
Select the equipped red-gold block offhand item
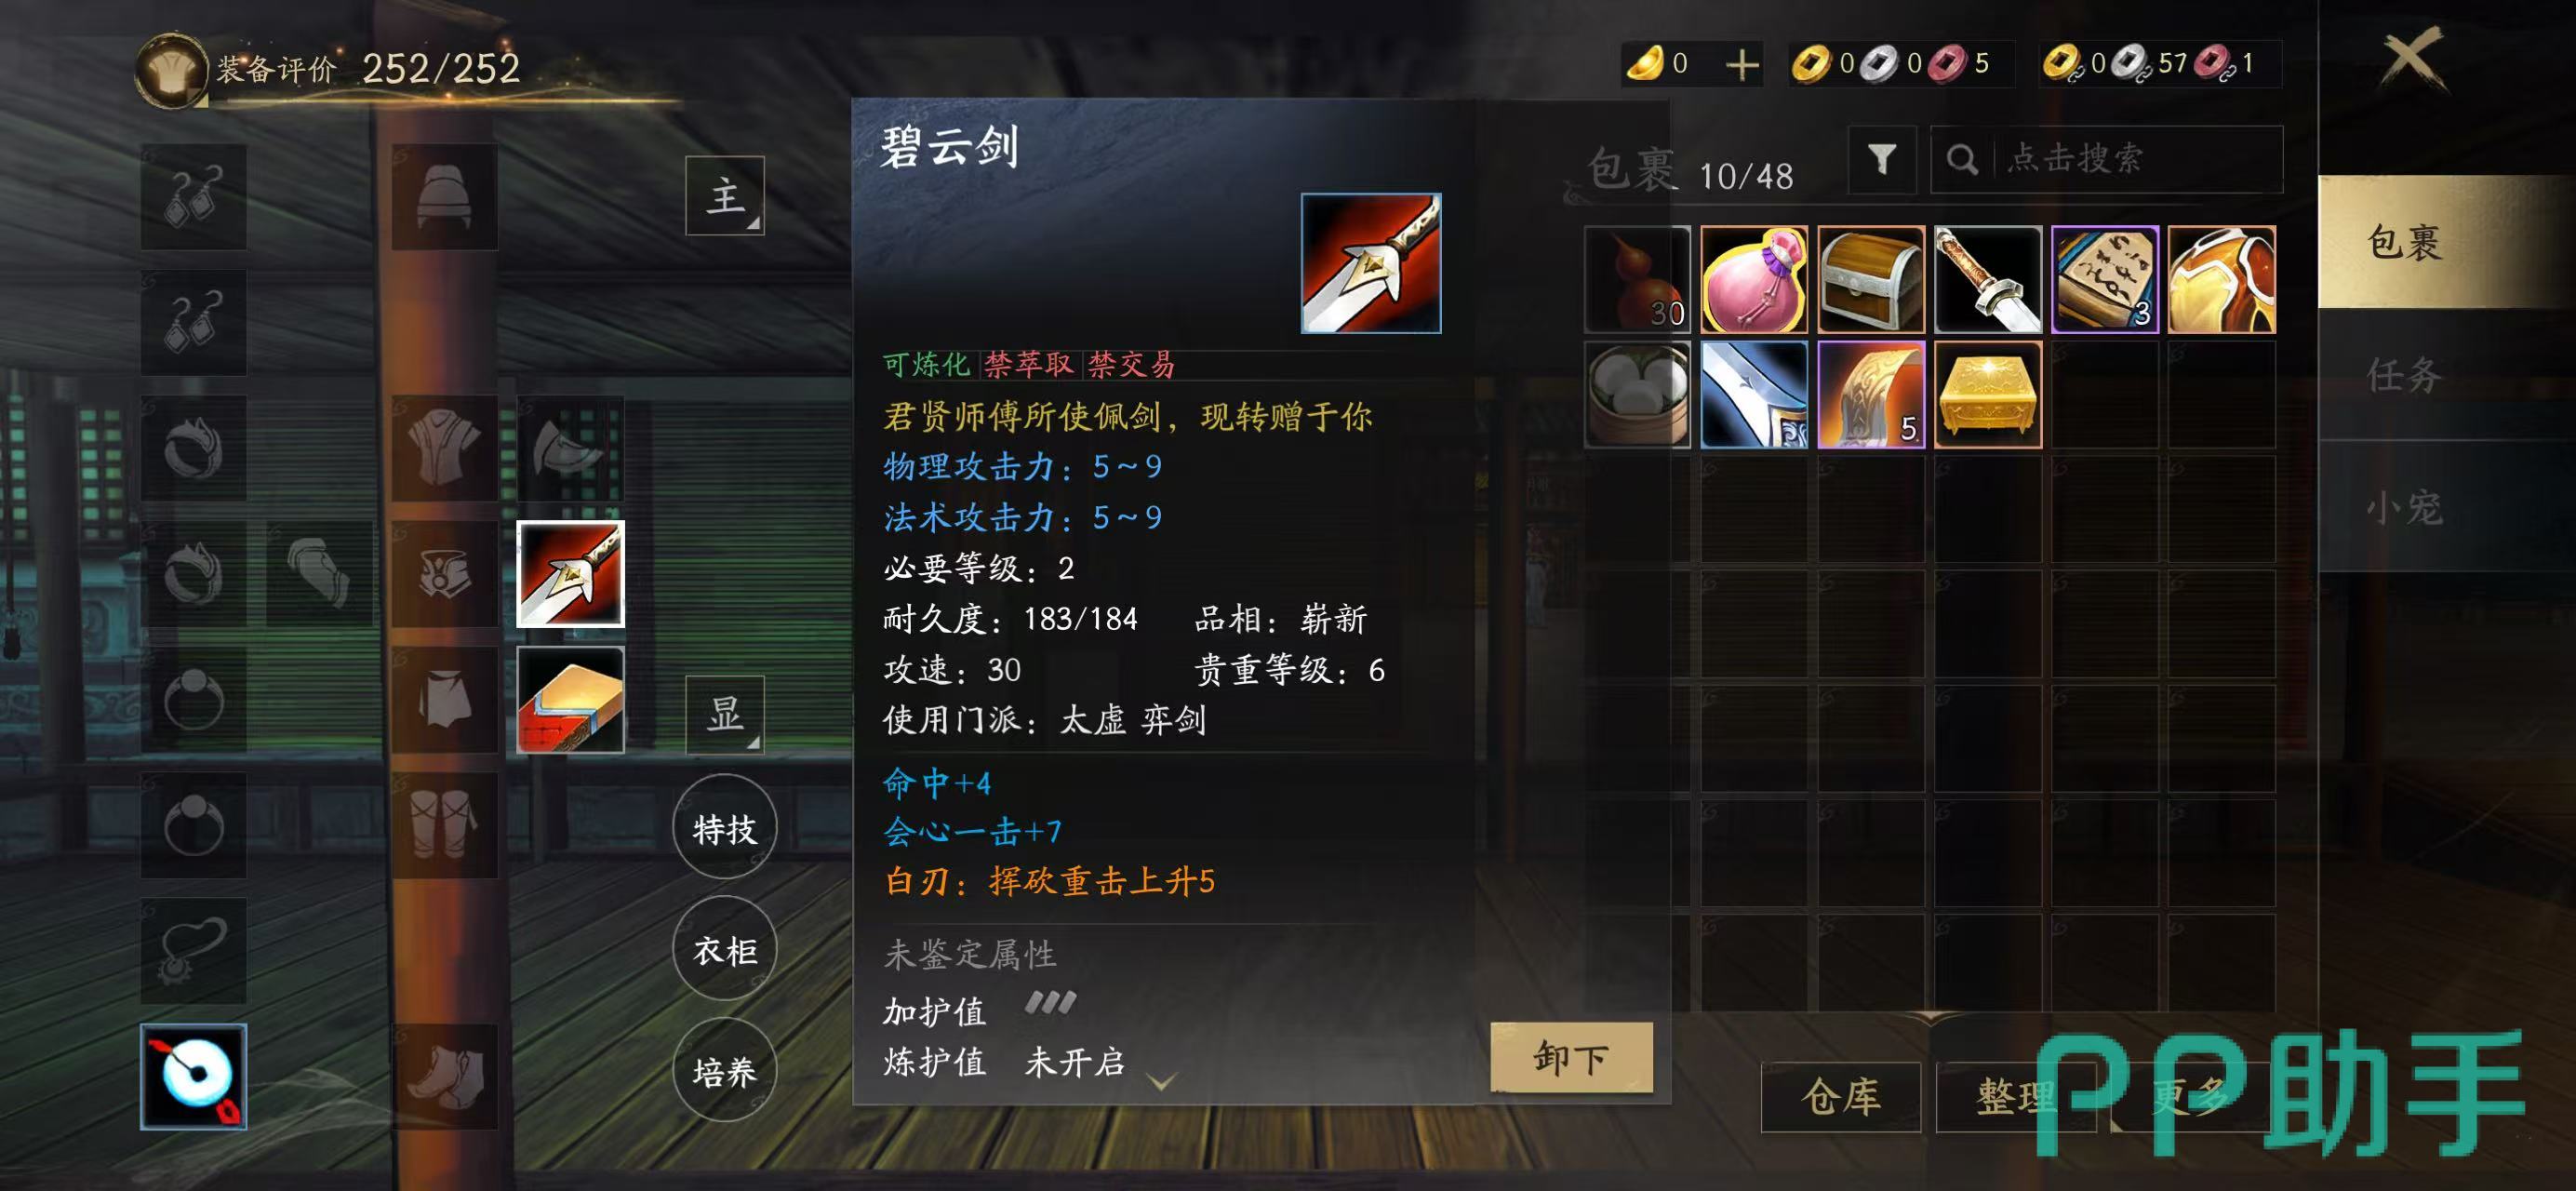click(570, 699)
